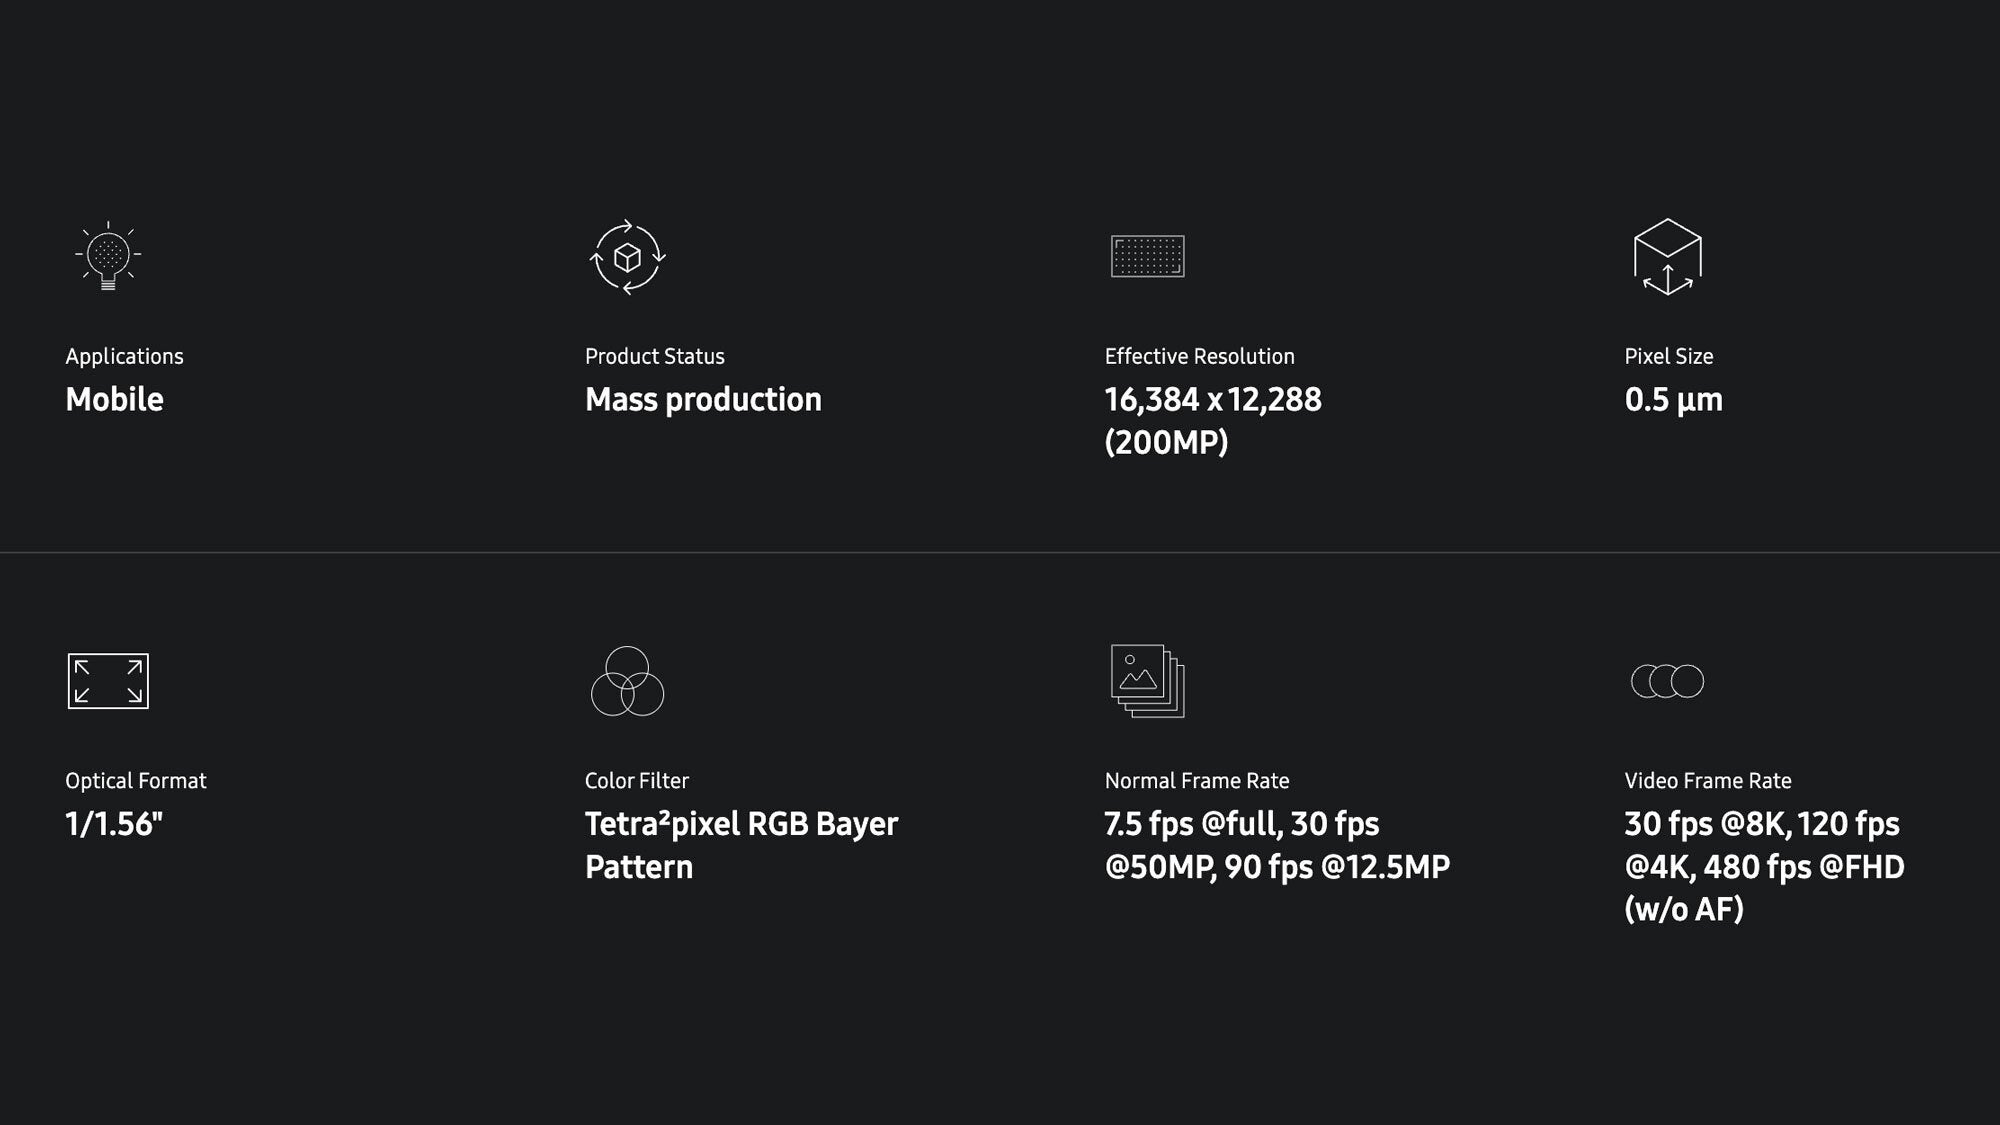Click the Product Status cube cycle icon
The height and width of the screenshot is (1125, 2000).
[627, 257]
